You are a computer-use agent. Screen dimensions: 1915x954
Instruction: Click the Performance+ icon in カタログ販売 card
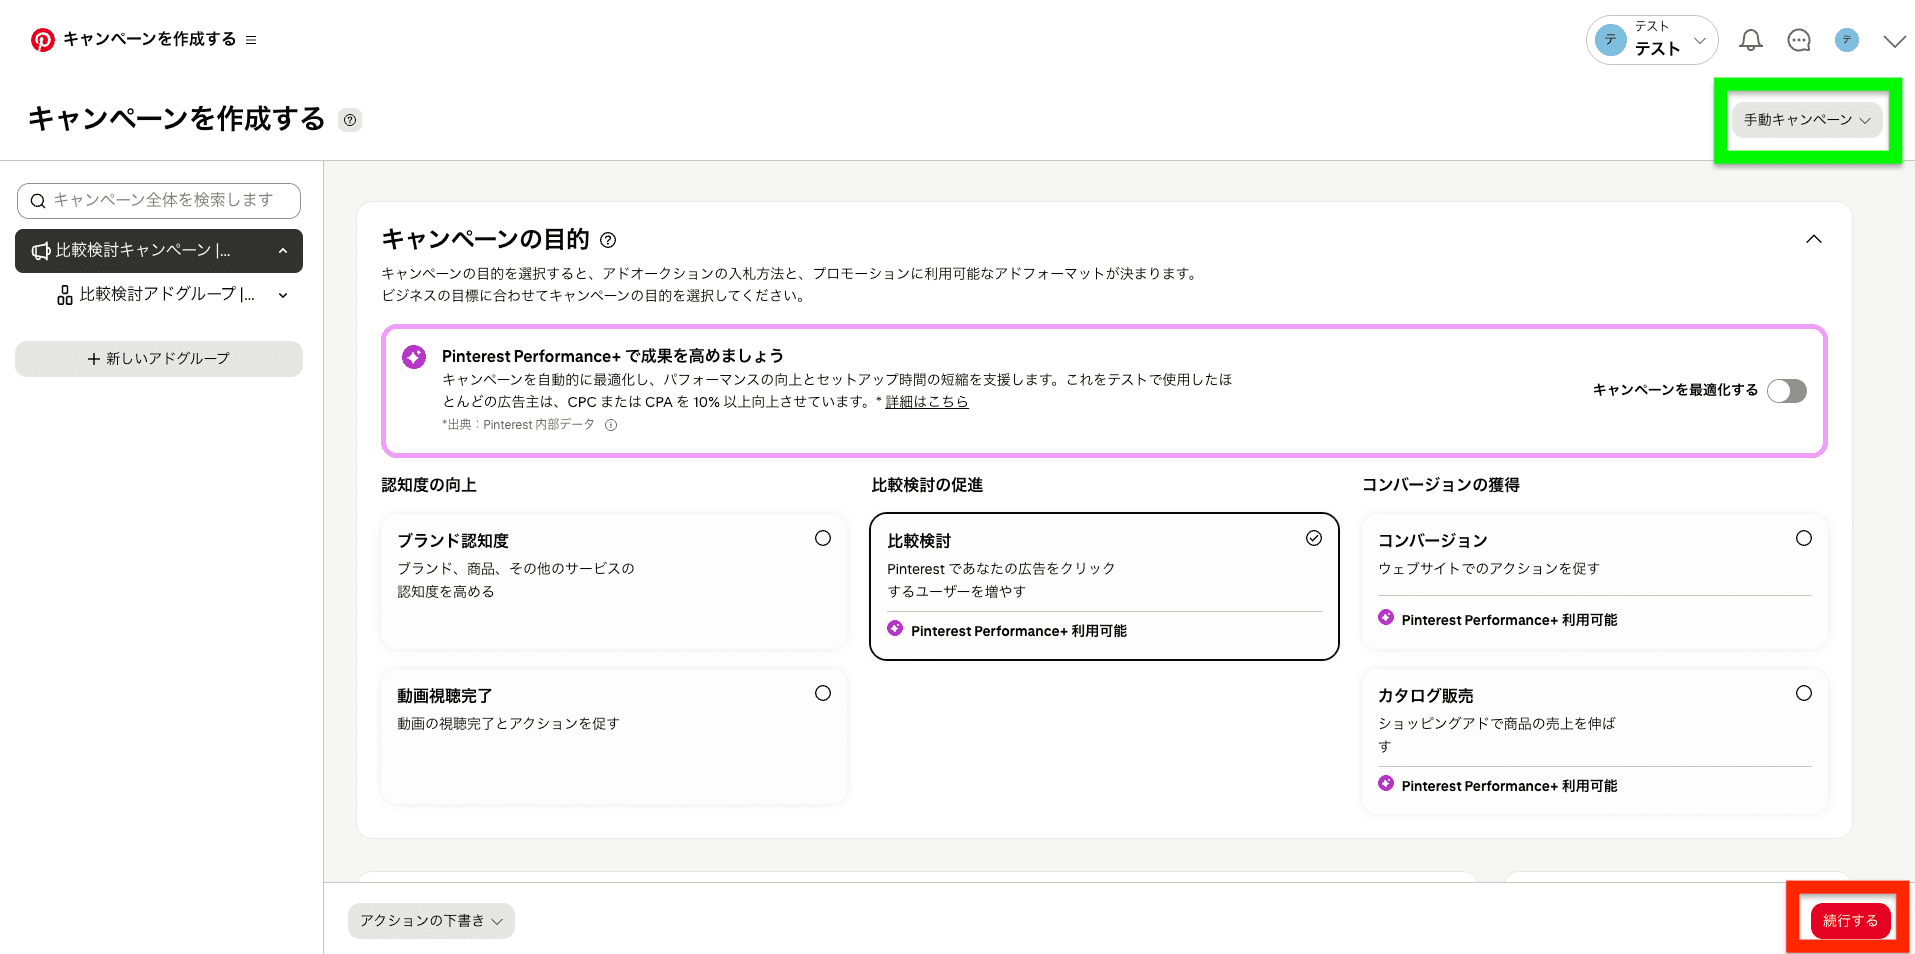(1386, 783)
